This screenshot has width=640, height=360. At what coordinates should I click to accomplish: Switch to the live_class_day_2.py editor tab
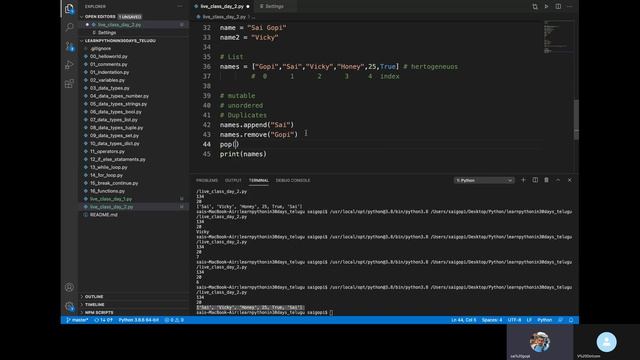pos(222,7)
